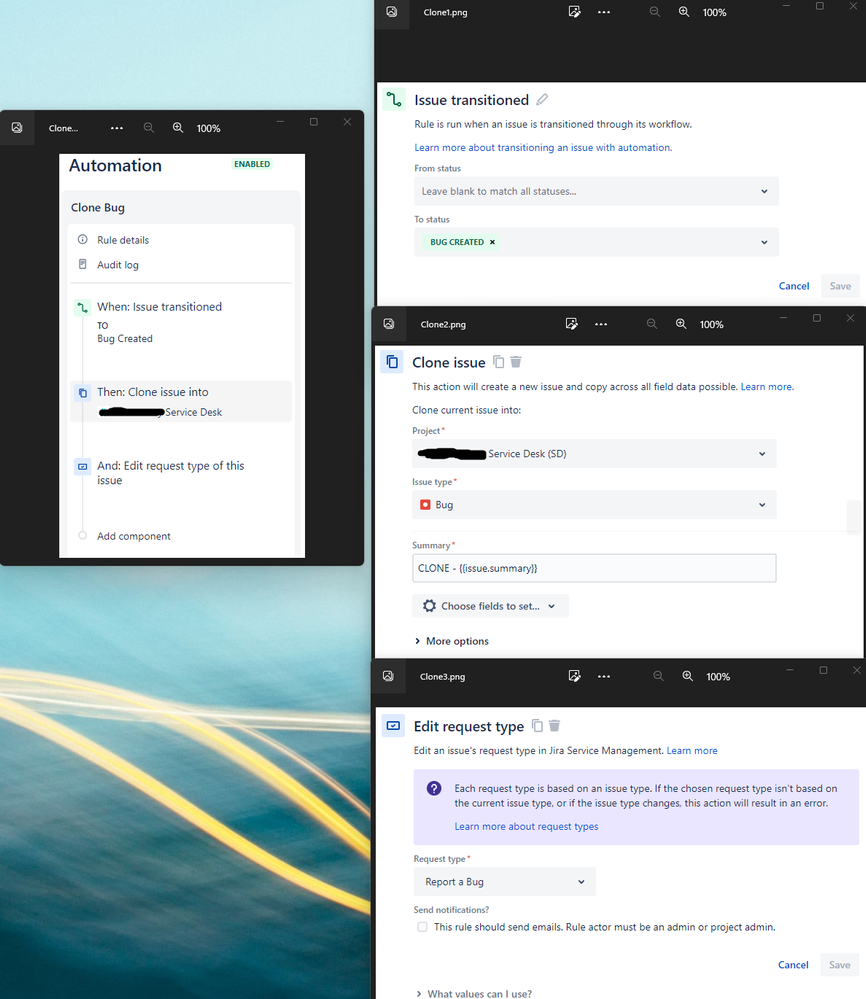This screenshot has width=866, height=999.
Task: Click the gear icon in Choose fields to set
Action: tap(429, 606)
